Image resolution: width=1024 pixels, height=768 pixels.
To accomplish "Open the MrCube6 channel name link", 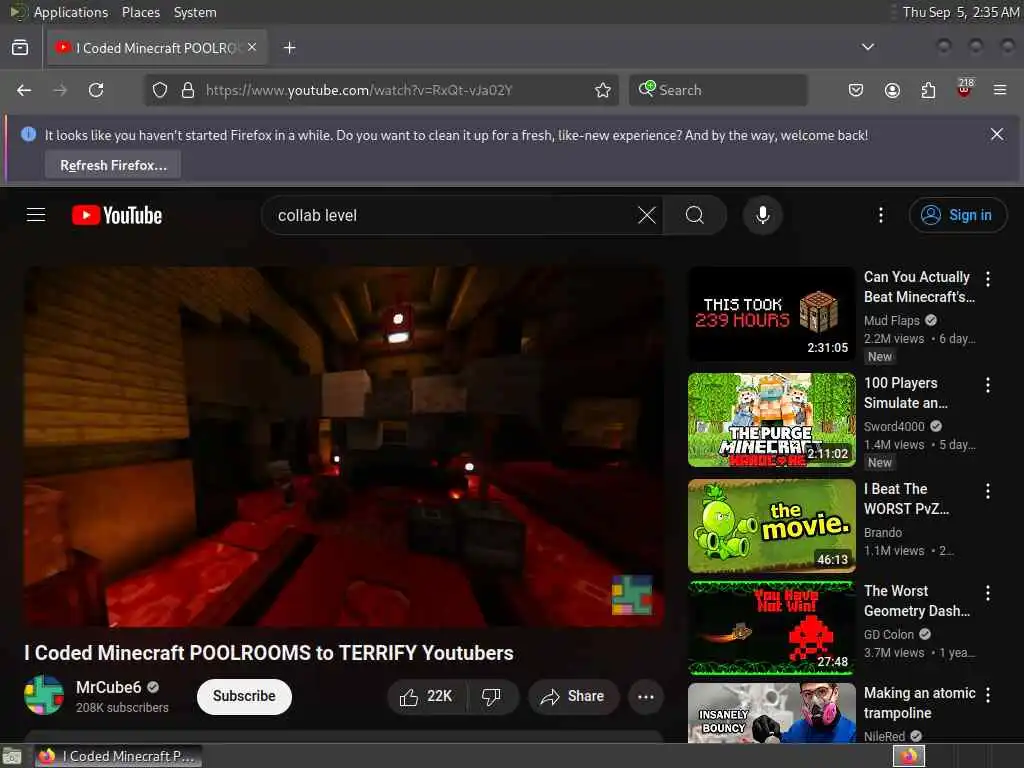I will coord(108,687).
